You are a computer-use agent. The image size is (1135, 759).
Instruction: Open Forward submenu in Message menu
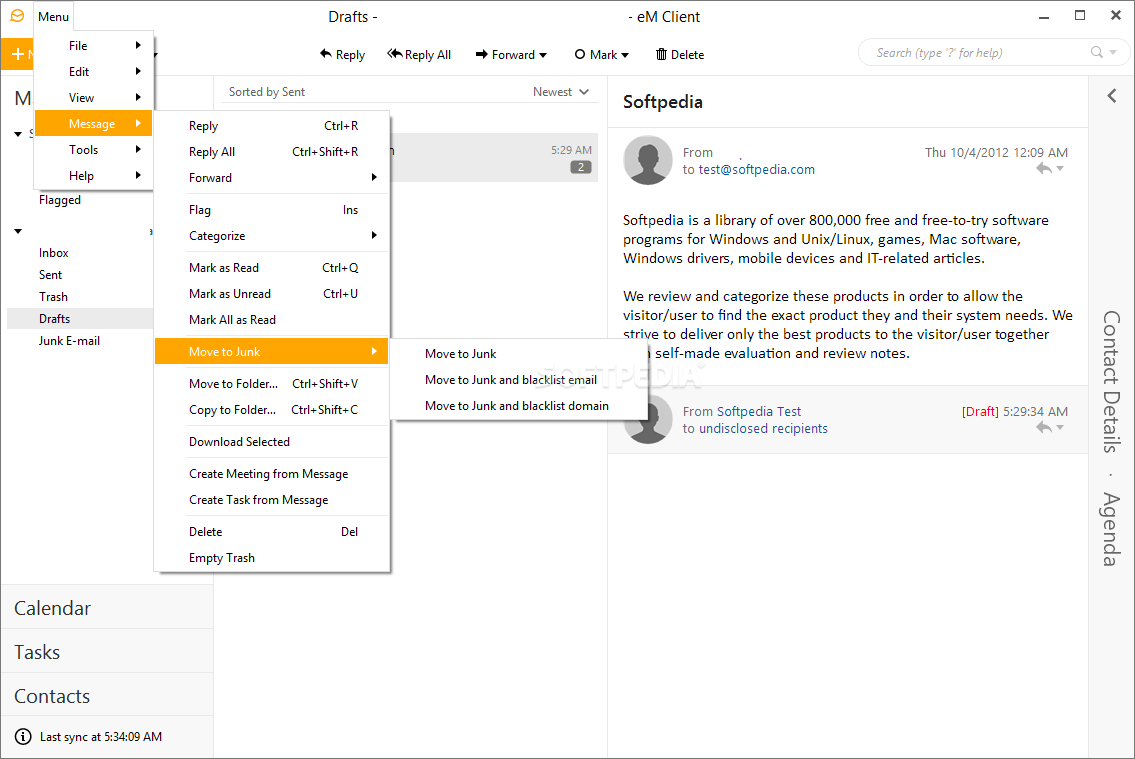(272, 178)
